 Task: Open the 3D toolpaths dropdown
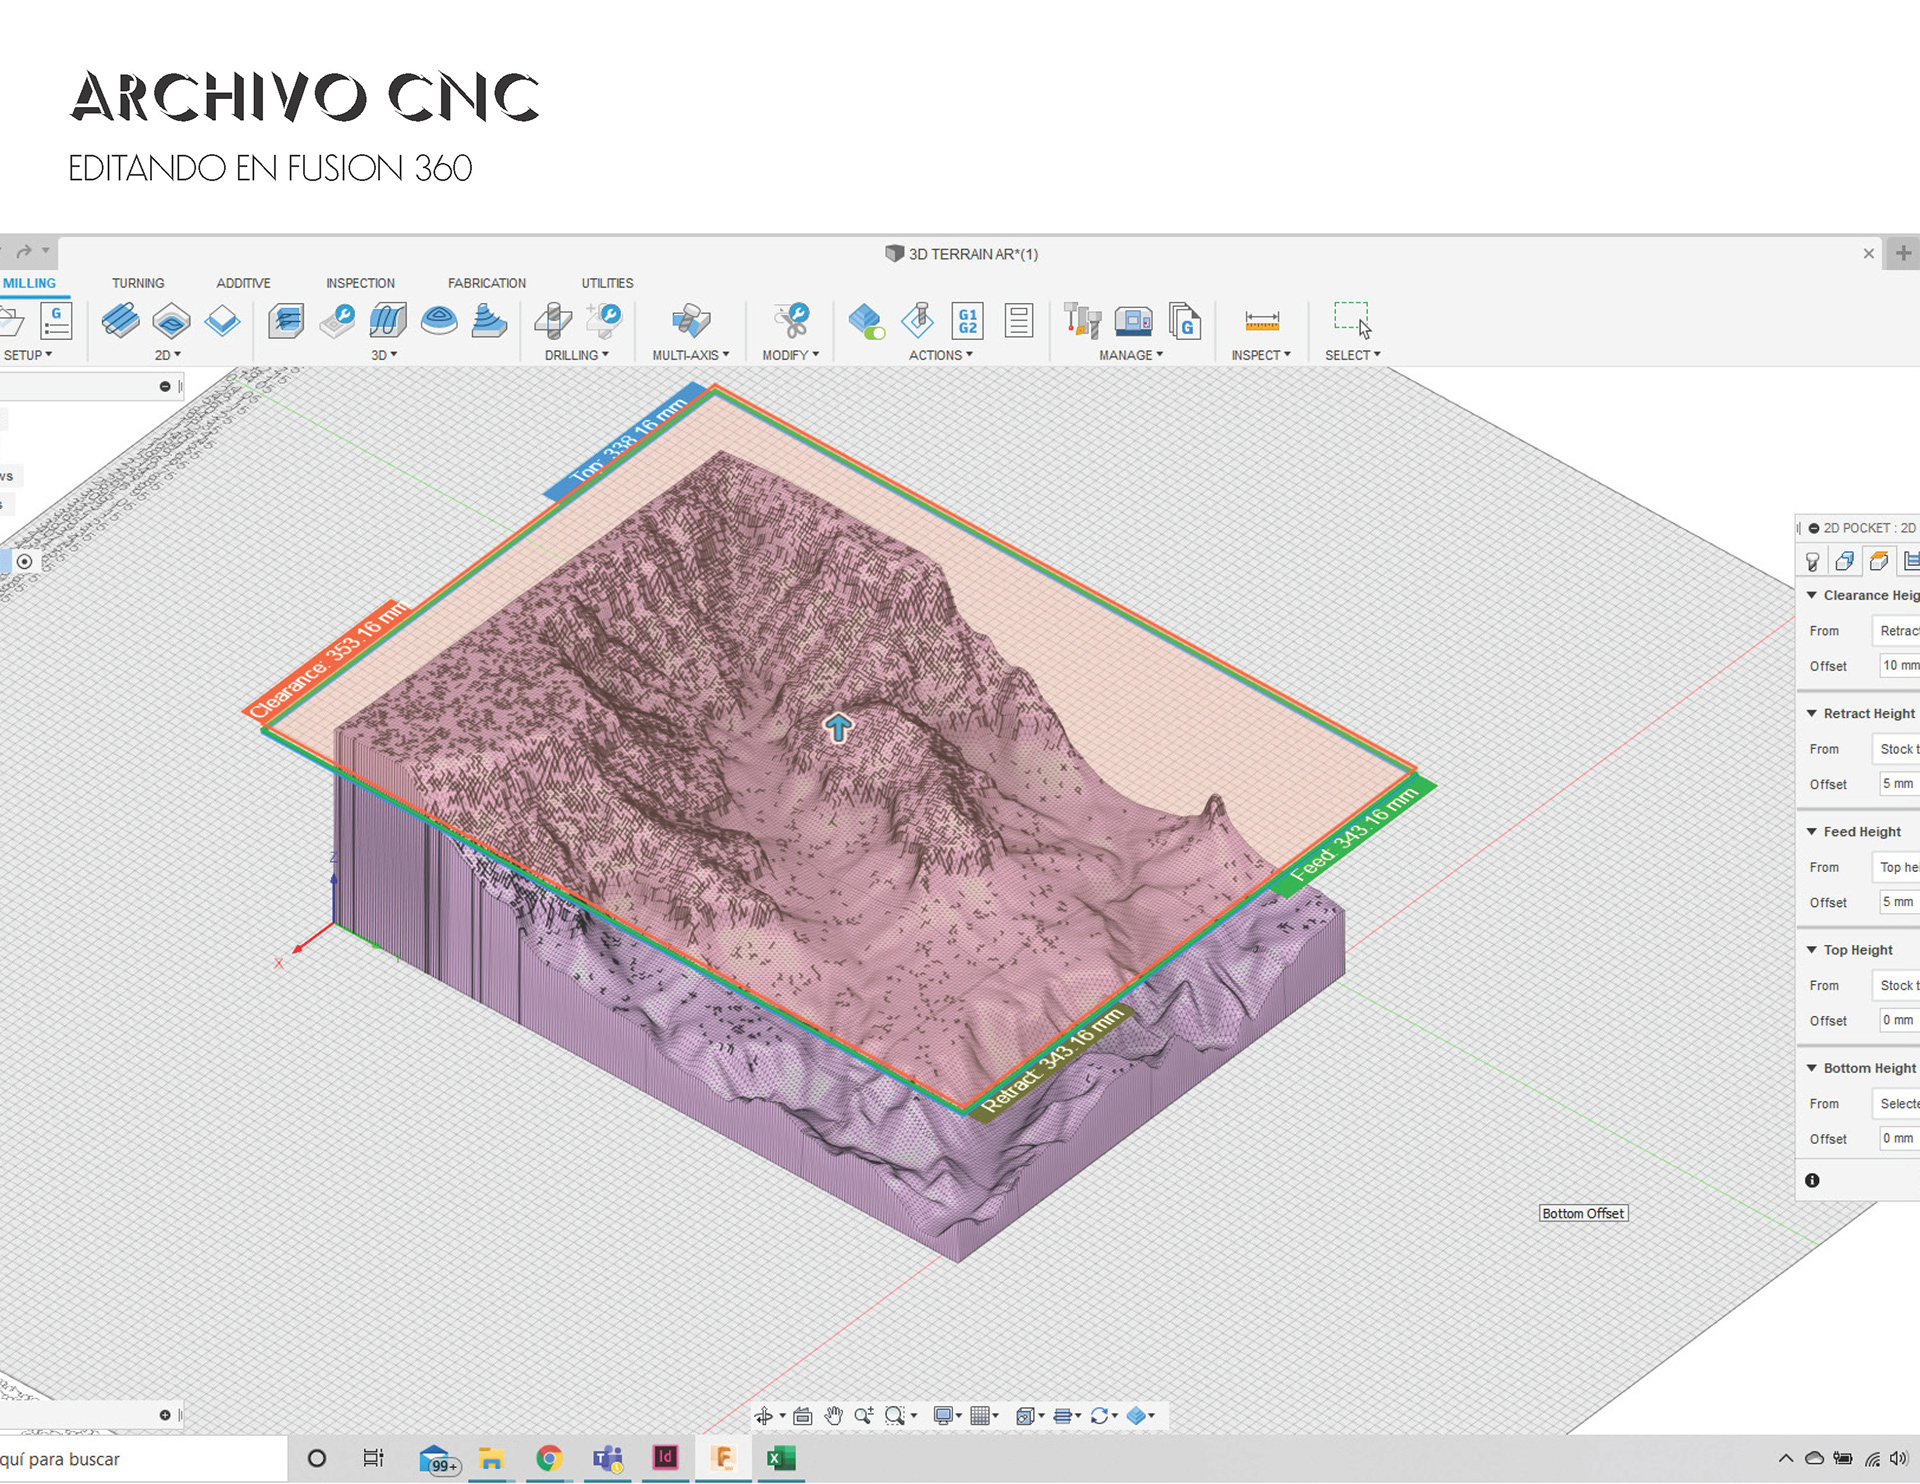(384, 355)
